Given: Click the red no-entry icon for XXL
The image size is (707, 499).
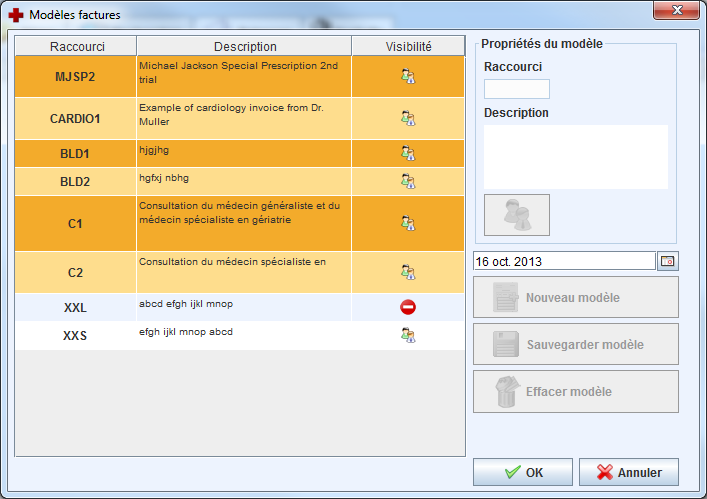Looking at the screenshot, I should coord(408,307).
